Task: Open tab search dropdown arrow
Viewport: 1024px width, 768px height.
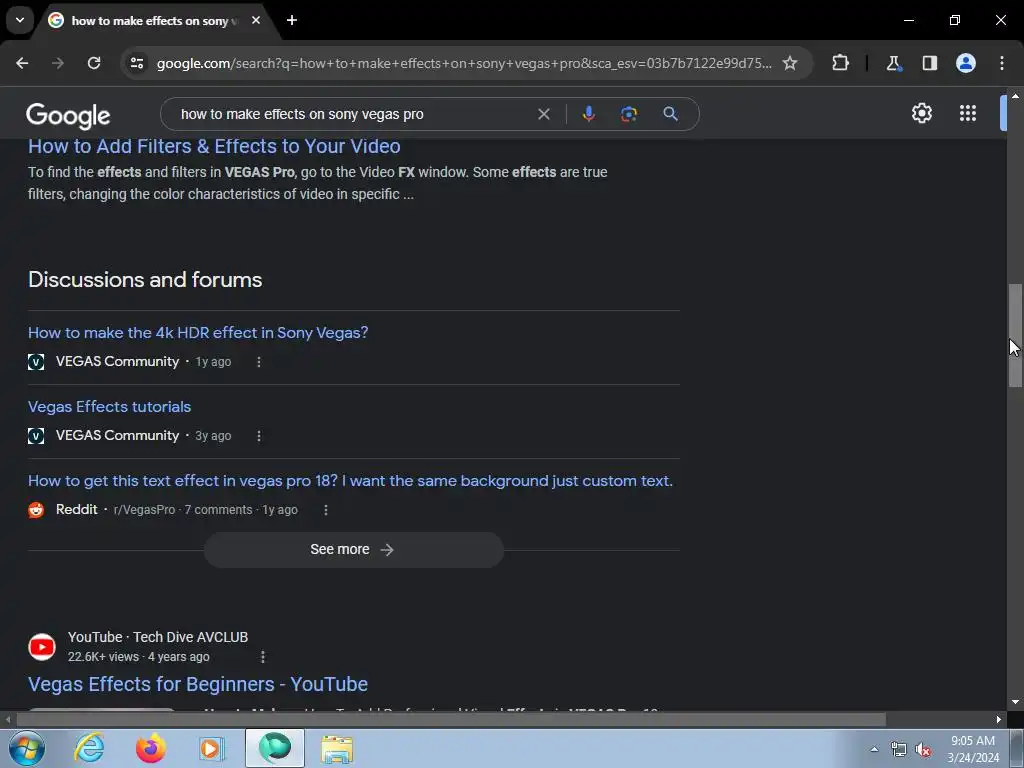Action: pyautogui.click(x=20, y=20)
